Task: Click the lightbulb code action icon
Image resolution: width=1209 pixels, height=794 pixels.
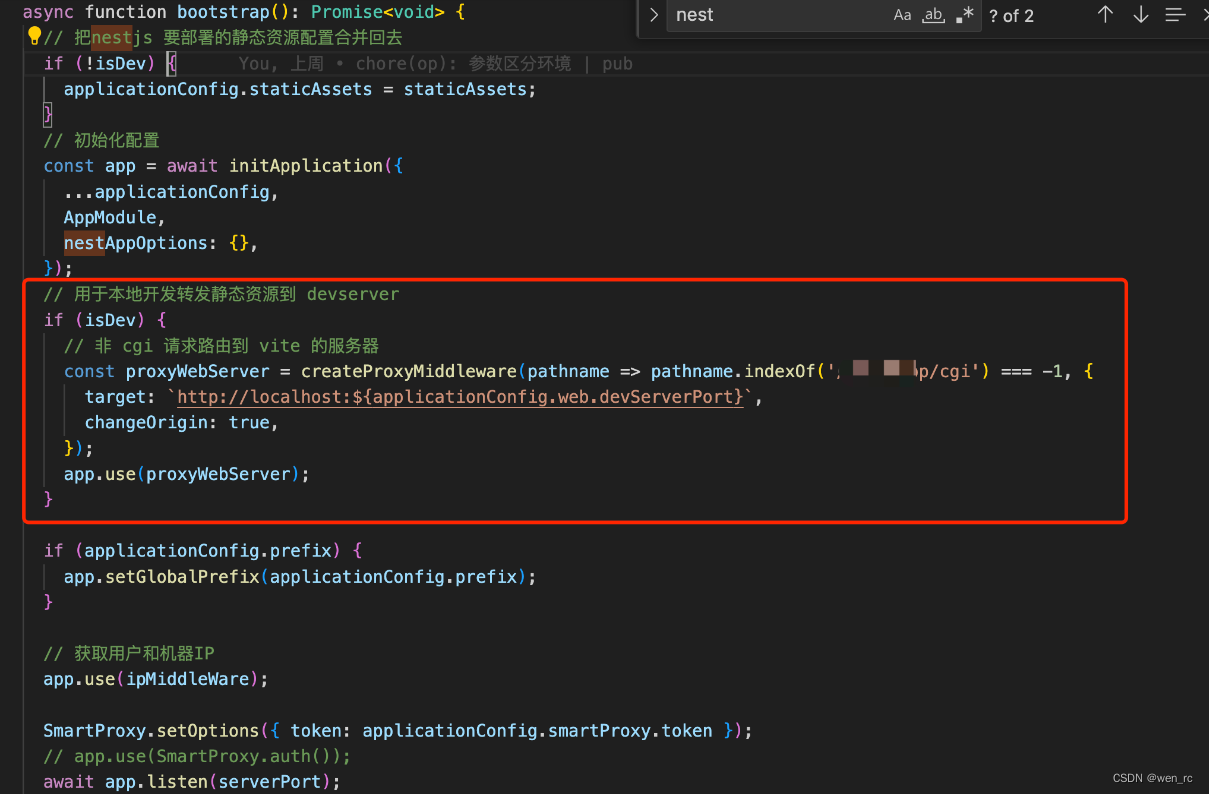Action: click(x=34, y=37)
